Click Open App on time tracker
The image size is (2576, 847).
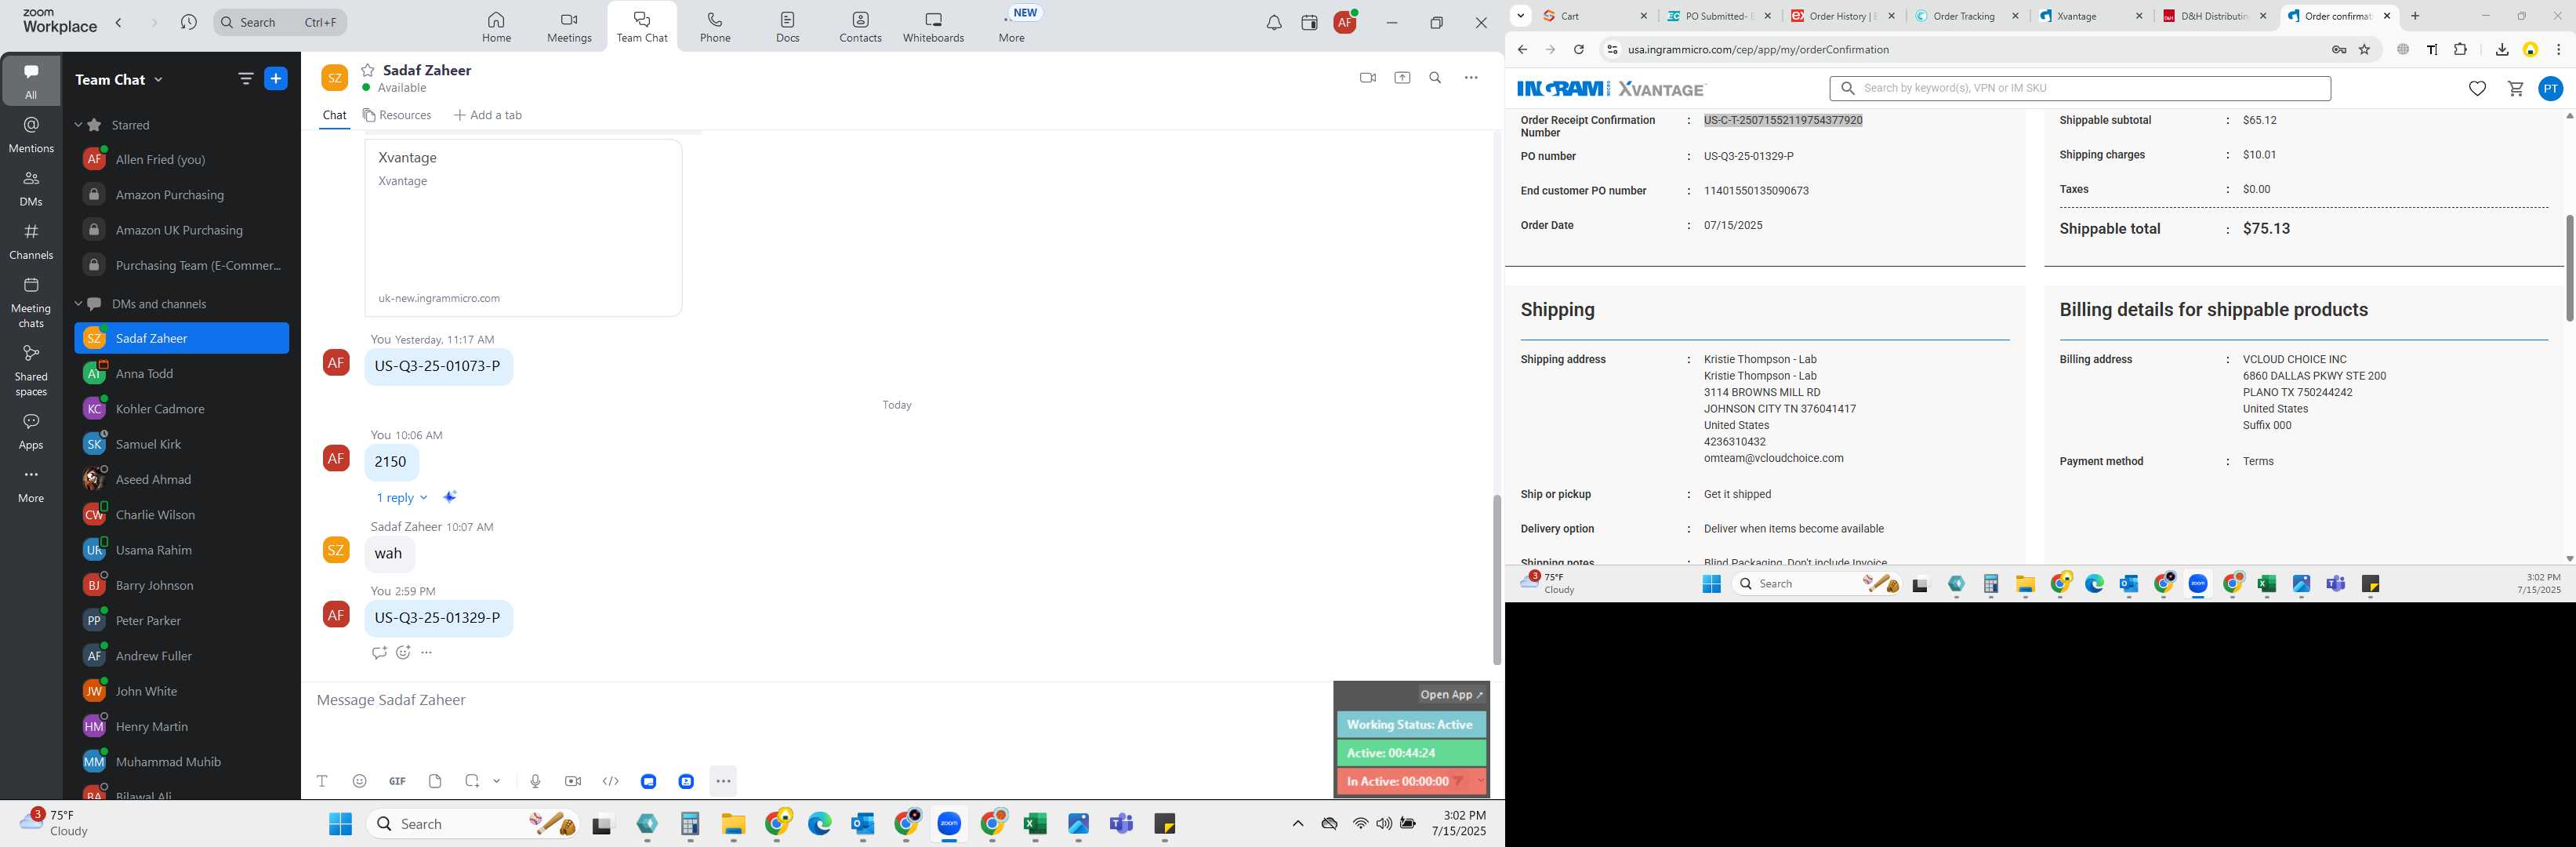(x=1452, y=695)
